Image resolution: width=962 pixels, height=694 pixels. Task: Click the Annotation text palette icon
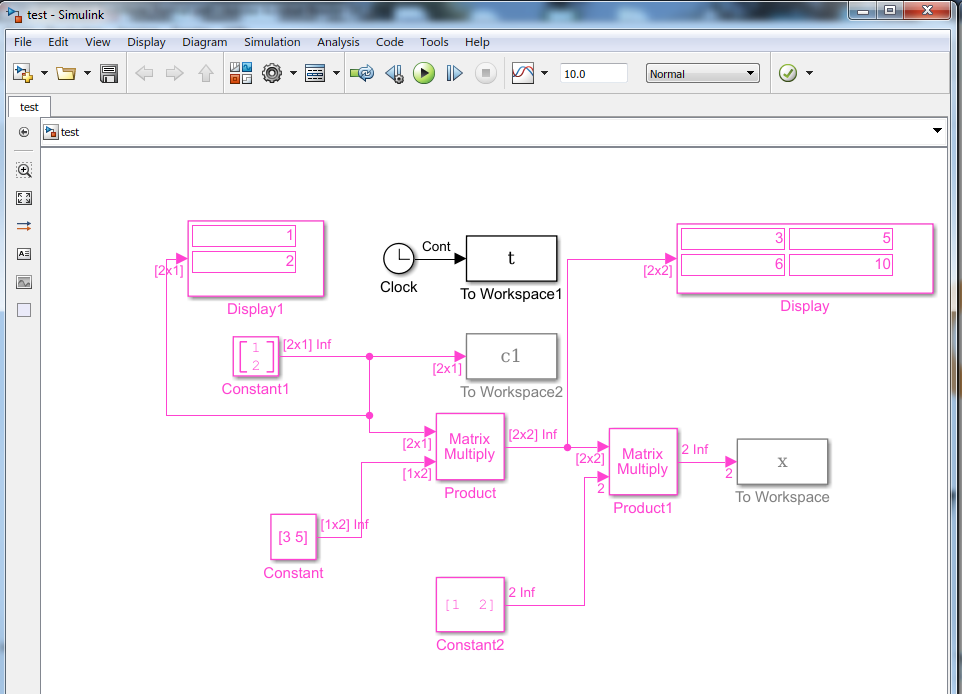click(24, 254)
